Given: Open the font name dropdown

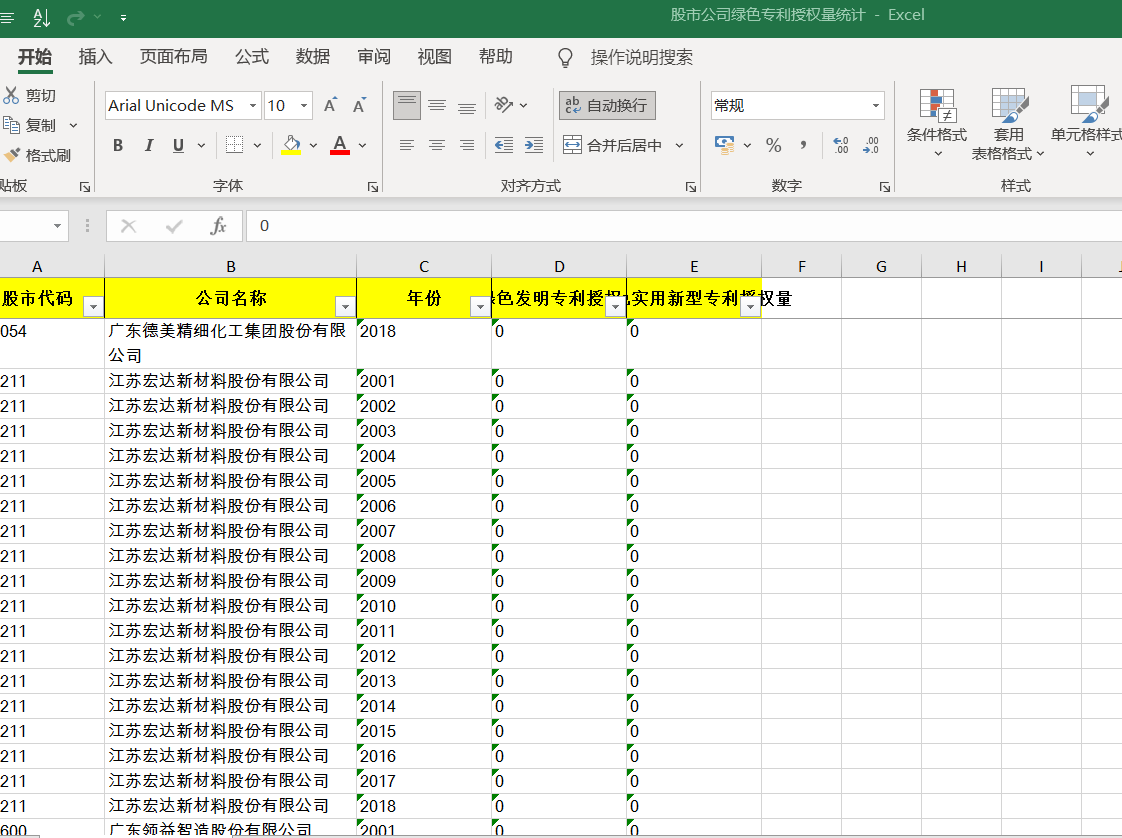Looking at the screenshot, I should coord(252,106).
